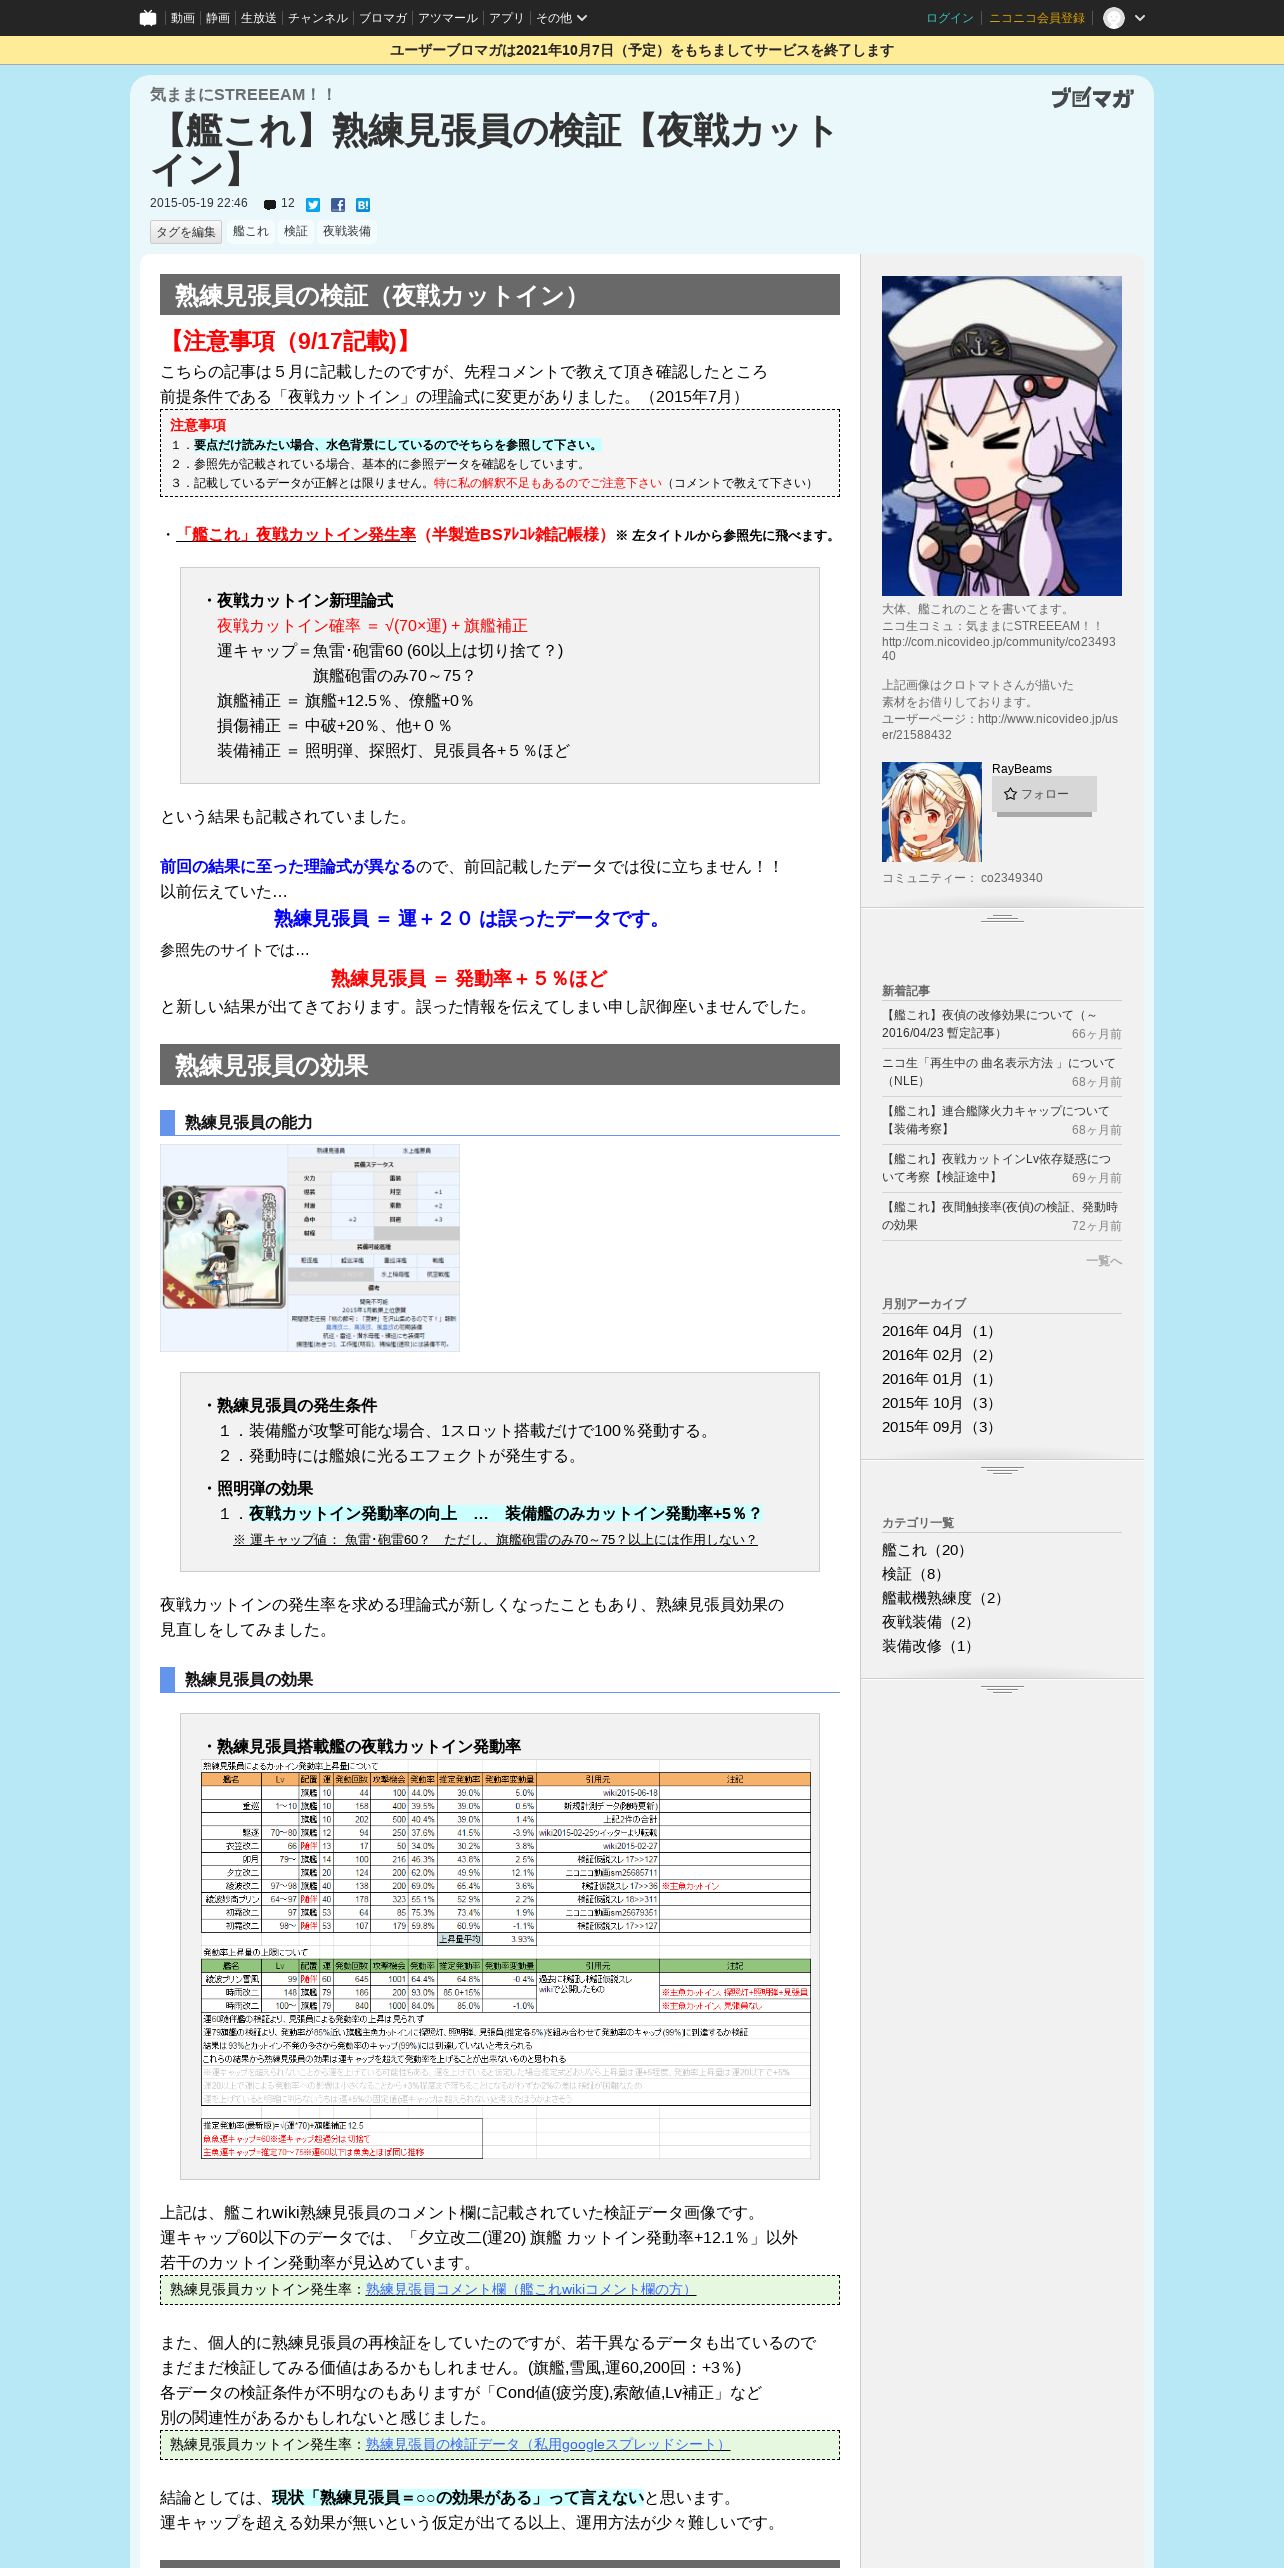
Task: Collapse the profile sidebar section handle
Action: (x=1002, y=918)
